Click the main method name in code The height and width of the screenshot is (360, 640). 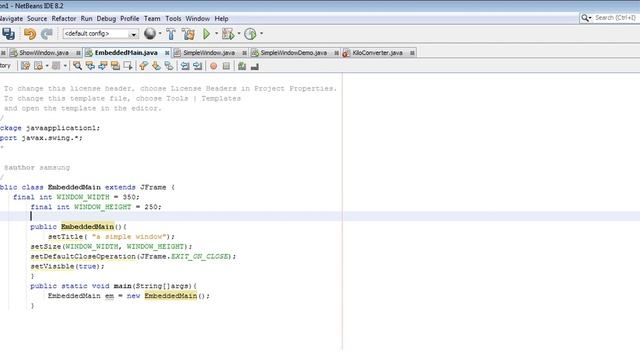click(122, 286)
